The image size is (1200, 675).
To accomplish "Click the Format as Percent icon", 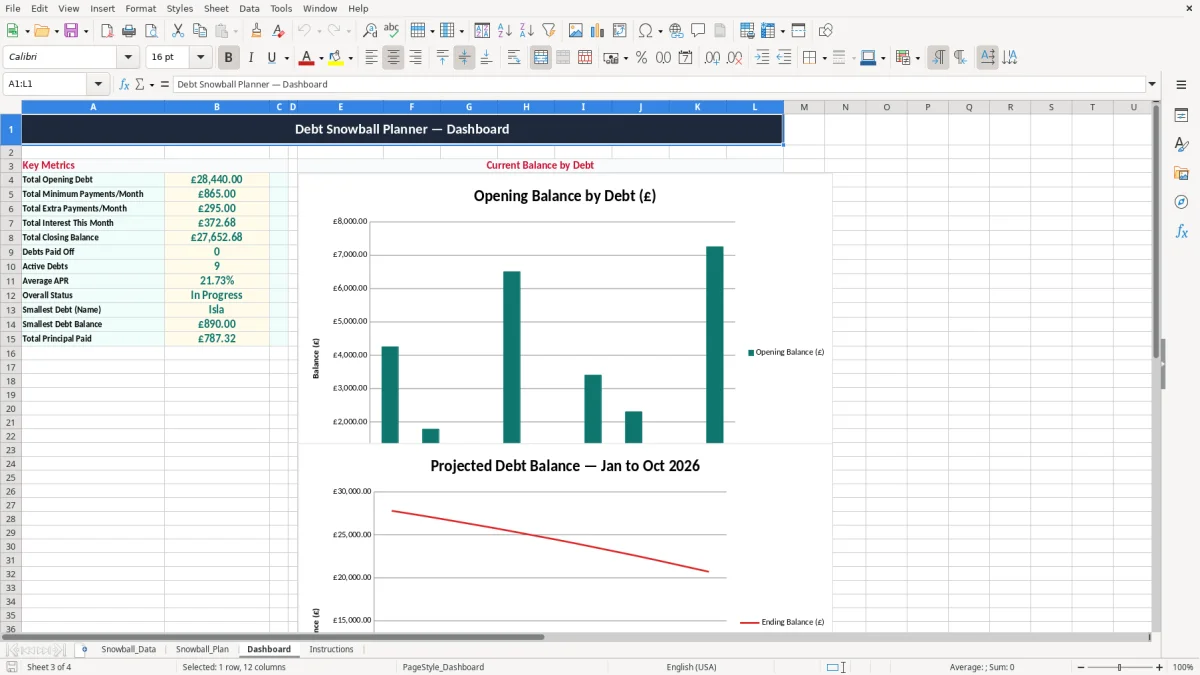I will click(641, 58).
